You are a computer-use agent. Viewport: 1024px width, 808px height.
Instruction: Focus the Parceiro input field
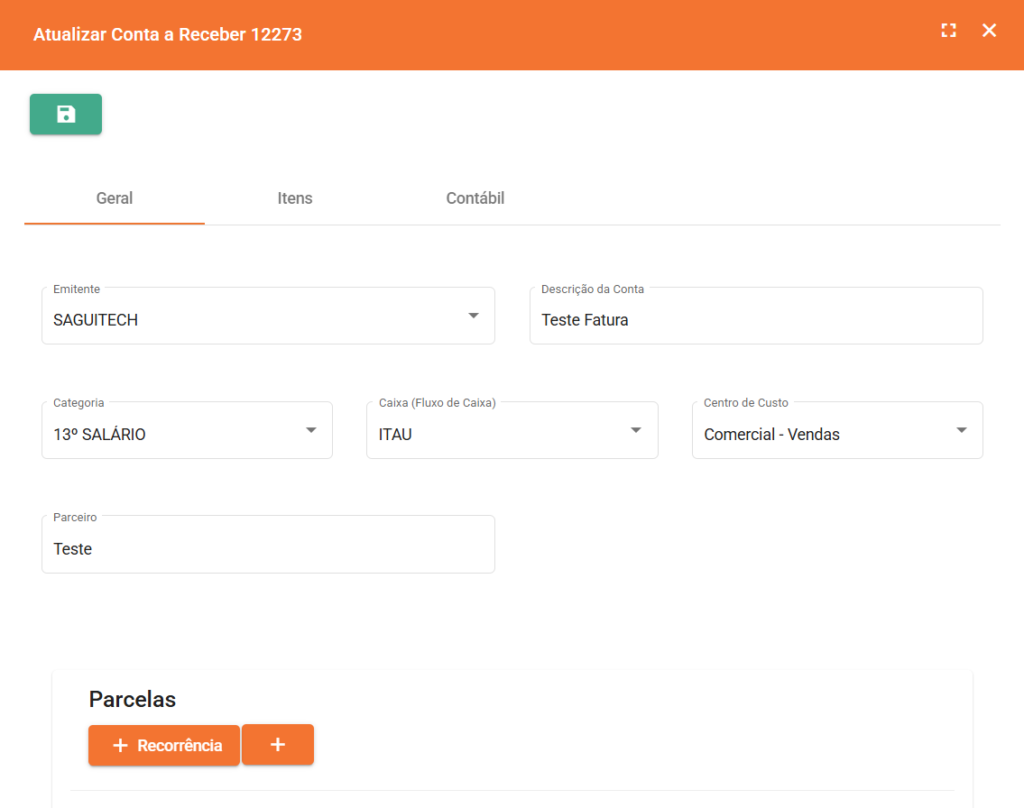[267, 549]
